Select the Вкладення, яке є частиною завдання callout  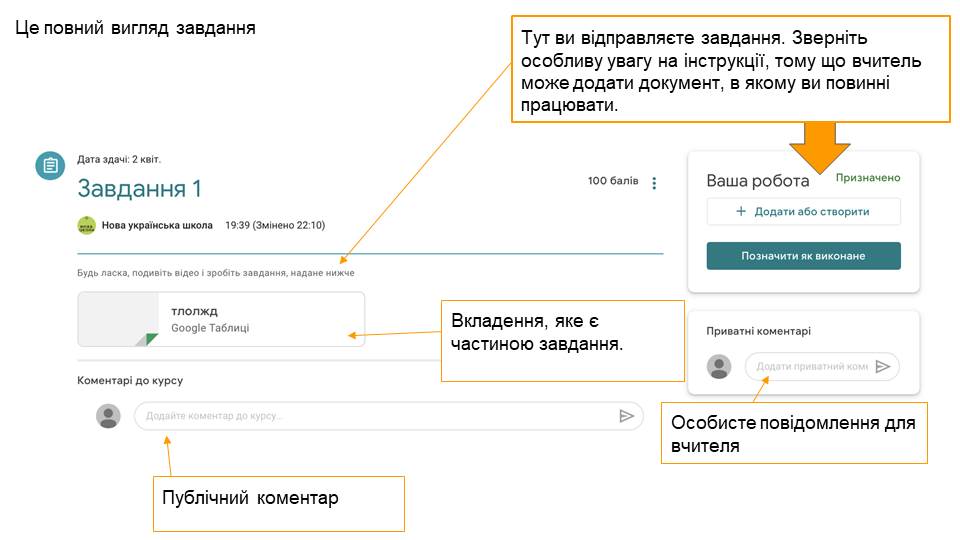pyautogui.click(x=562, y=340)
